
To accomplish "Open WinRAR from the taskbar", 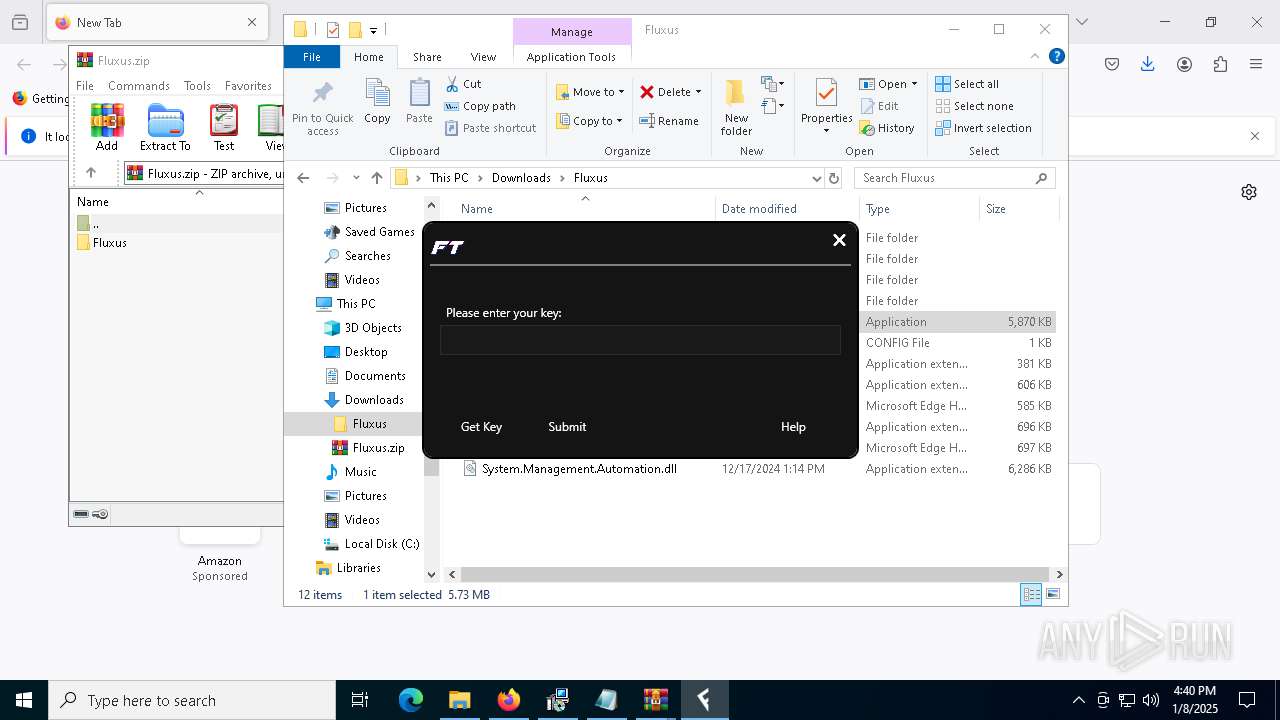I will click(x=655, y=700).
